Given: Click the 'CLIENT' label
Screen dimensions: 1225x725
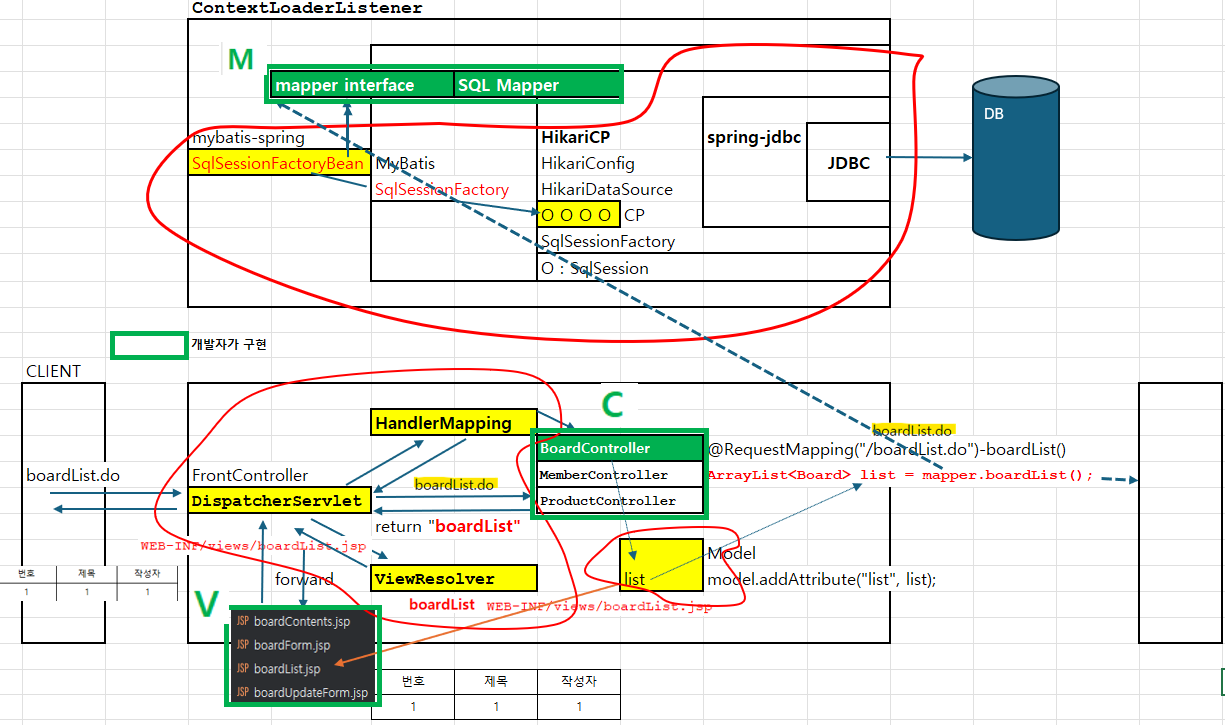Looking at the screenshot, I should coord(53,371).
